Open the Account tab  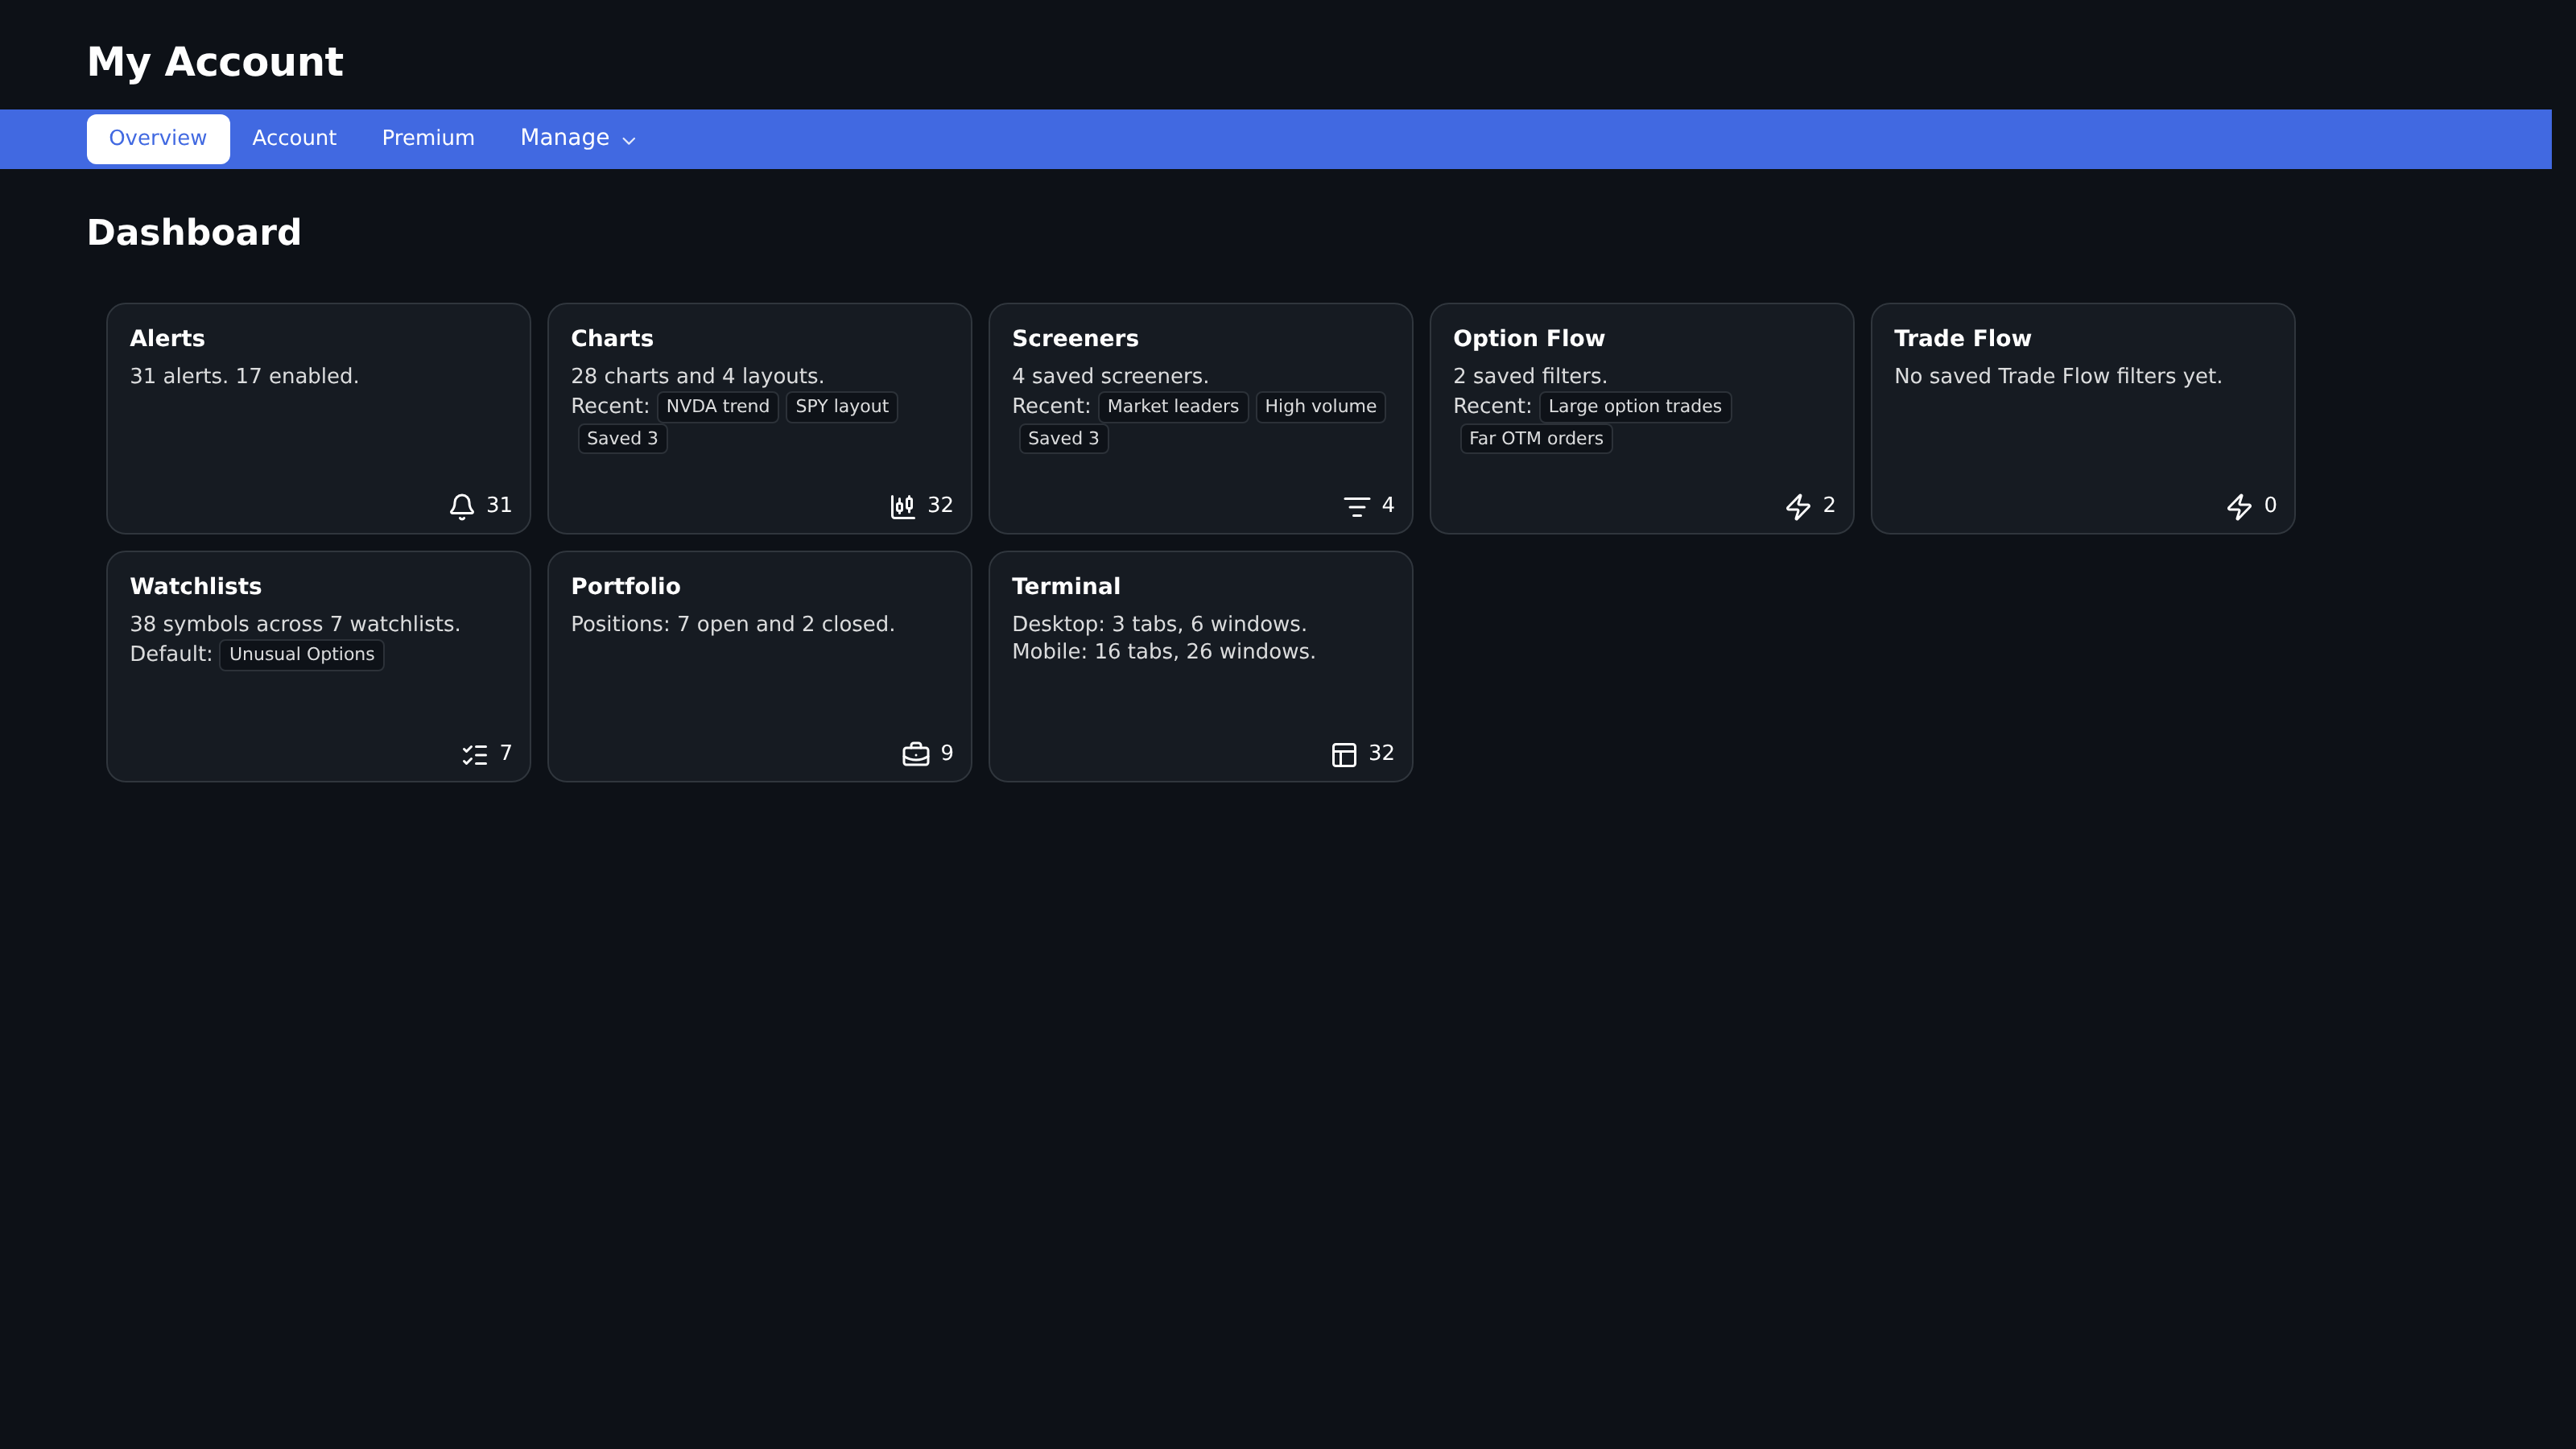pos(294,138)
